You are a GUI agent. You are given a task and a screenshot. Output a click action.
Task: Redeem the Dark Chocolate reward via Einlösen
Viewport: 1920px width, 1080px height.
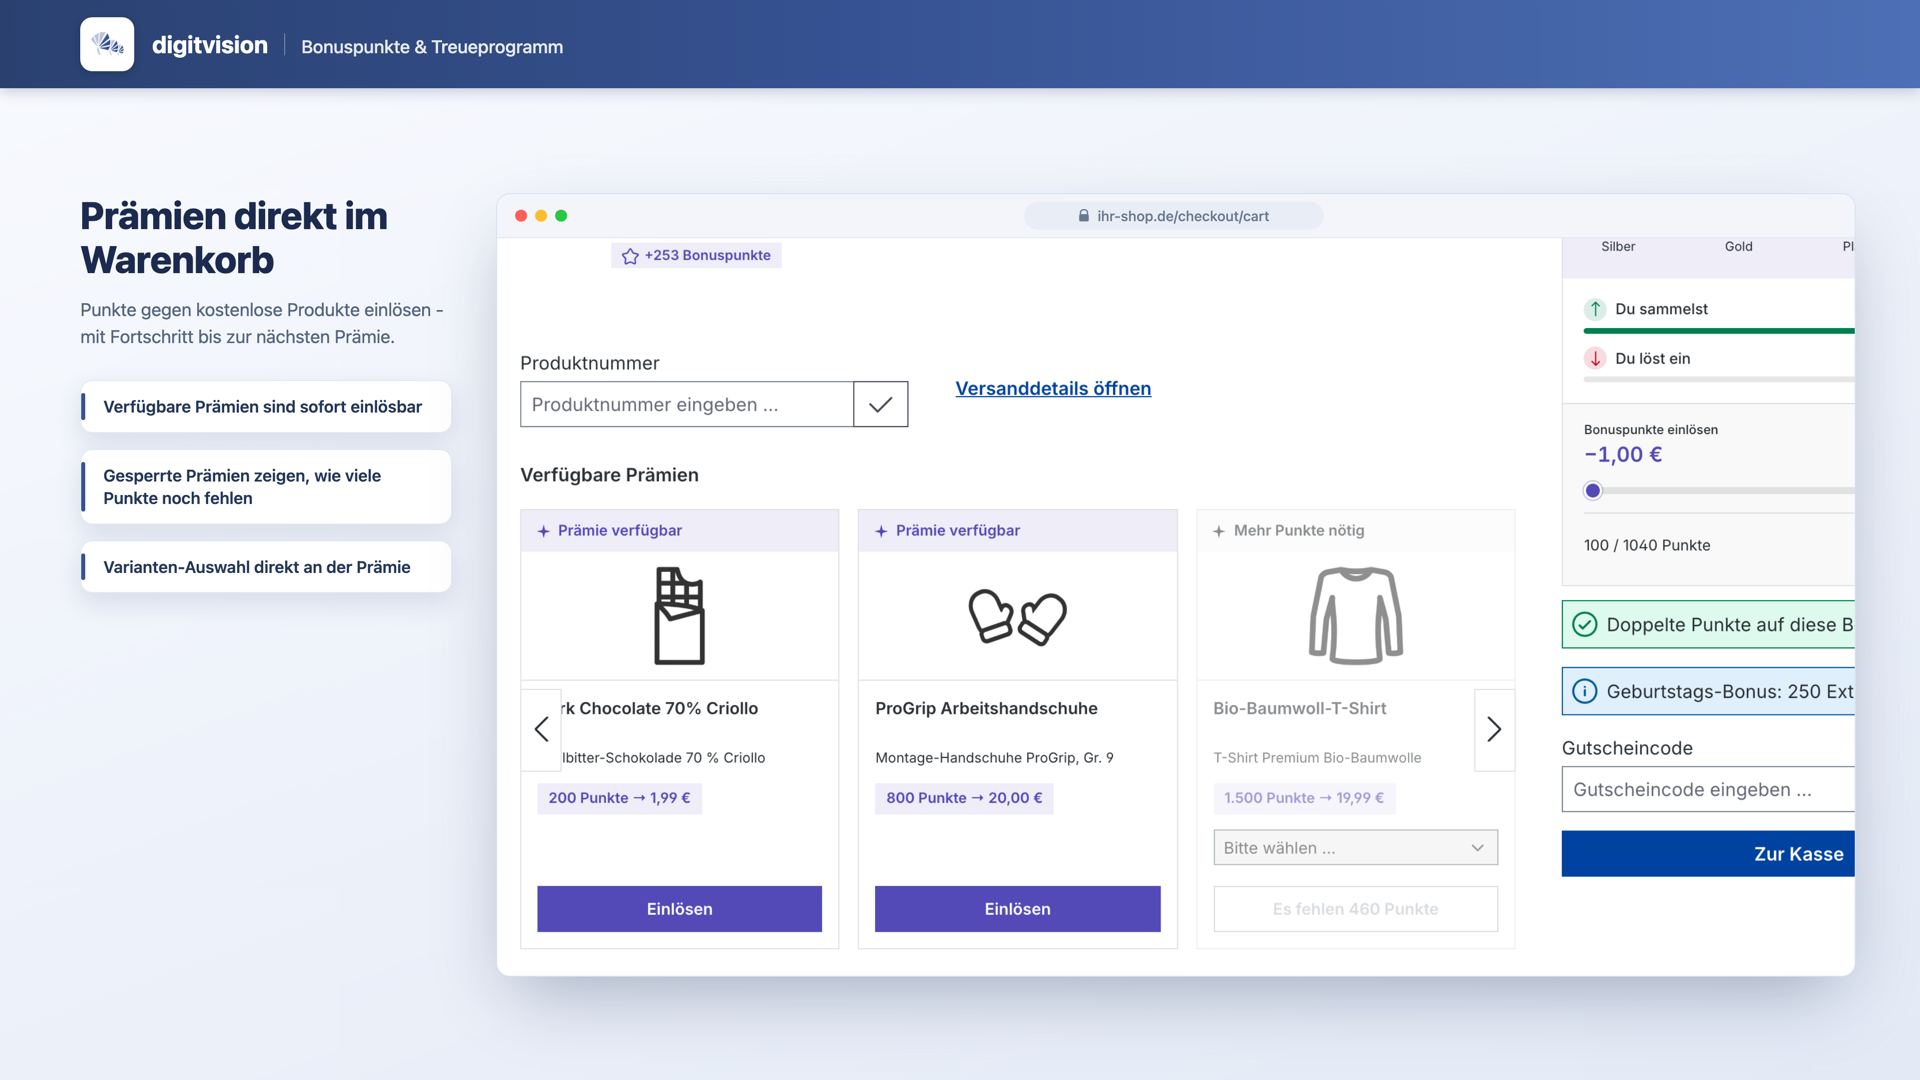[680, 909]
